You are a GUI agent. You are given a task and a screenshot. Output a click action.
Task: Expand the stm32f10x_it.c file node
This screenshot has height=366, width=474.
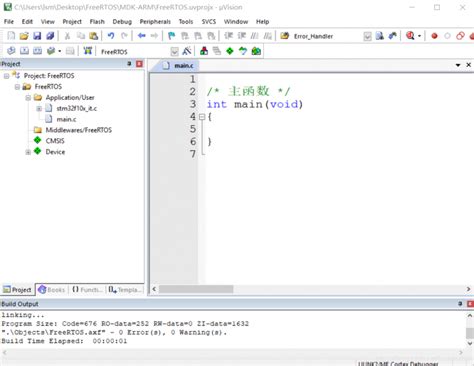(x=39, y=108)
